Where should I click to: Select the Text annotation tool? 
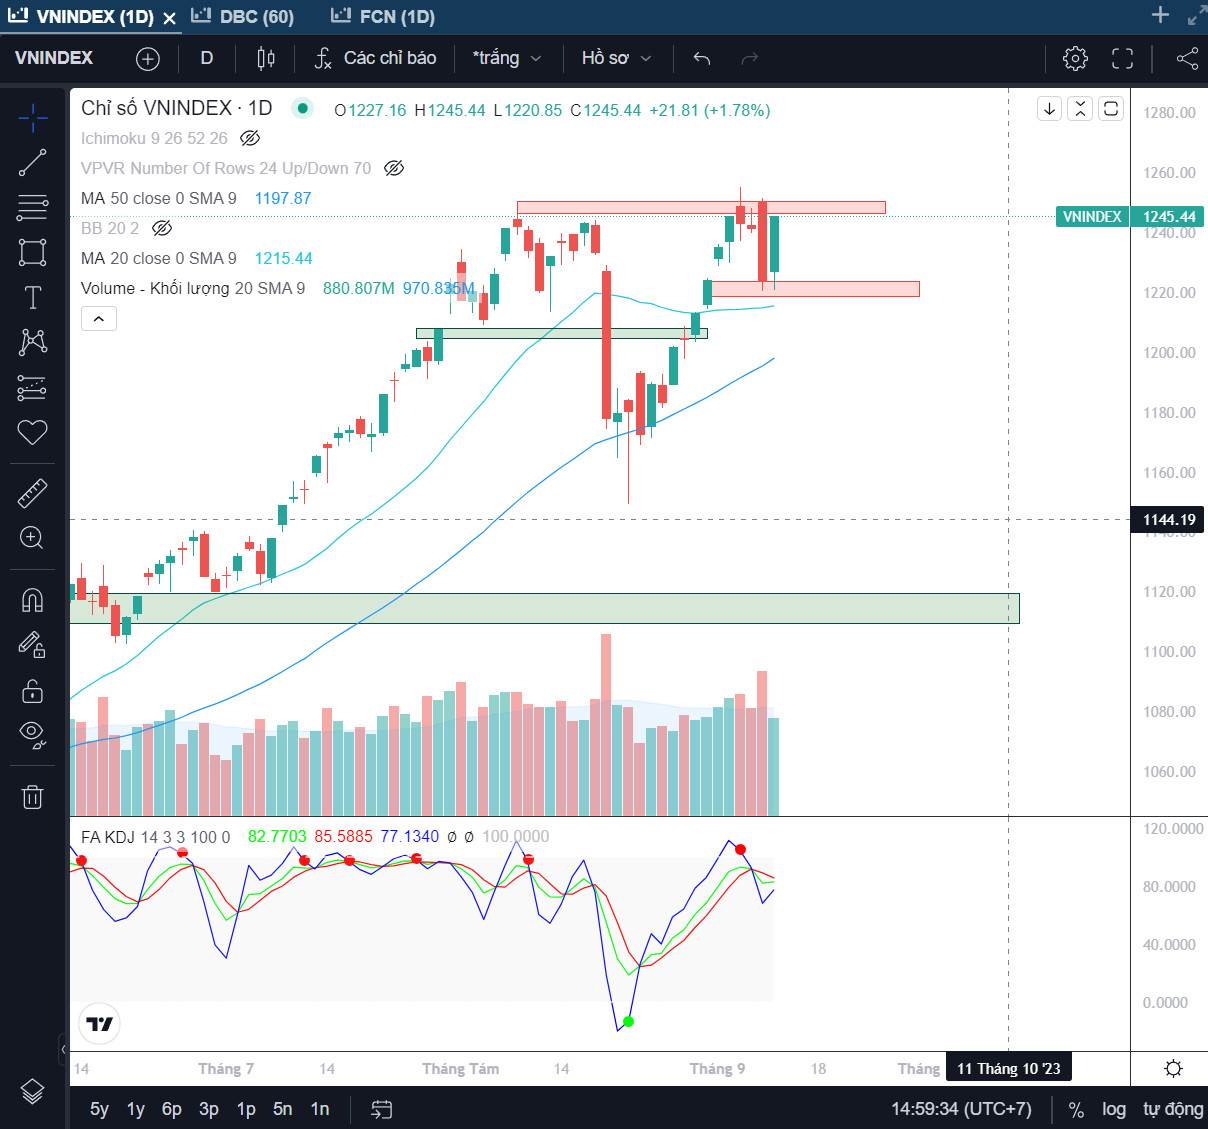(x=32, y=297)
